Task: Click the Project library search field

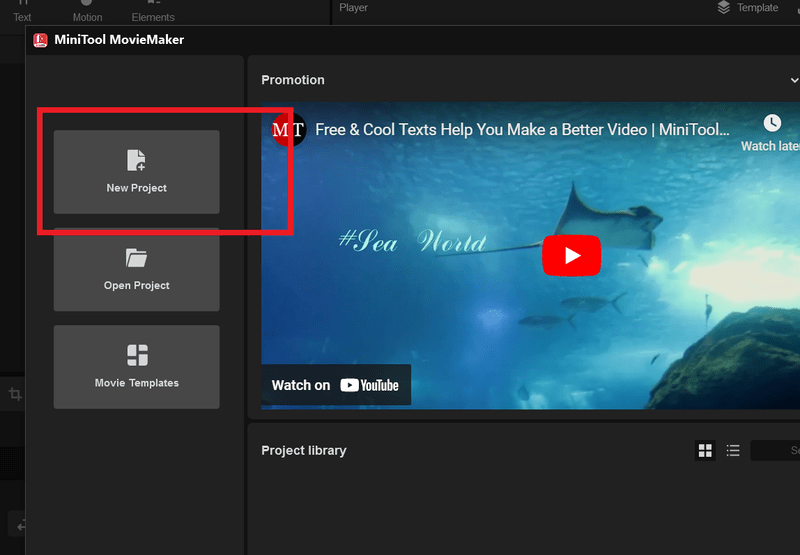Action: tap(775, 450)
